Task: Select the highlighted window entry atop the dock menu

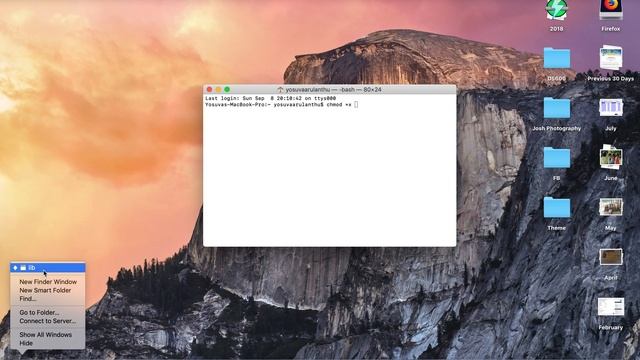Action: click(48, 268)
